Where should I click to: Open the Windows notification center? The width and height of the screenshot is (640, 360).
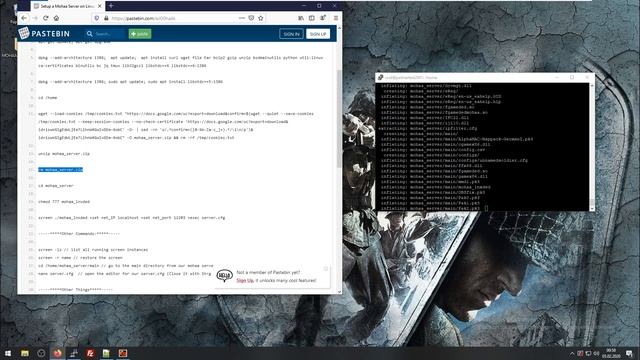pyautogui.click(x=629, y=353)
